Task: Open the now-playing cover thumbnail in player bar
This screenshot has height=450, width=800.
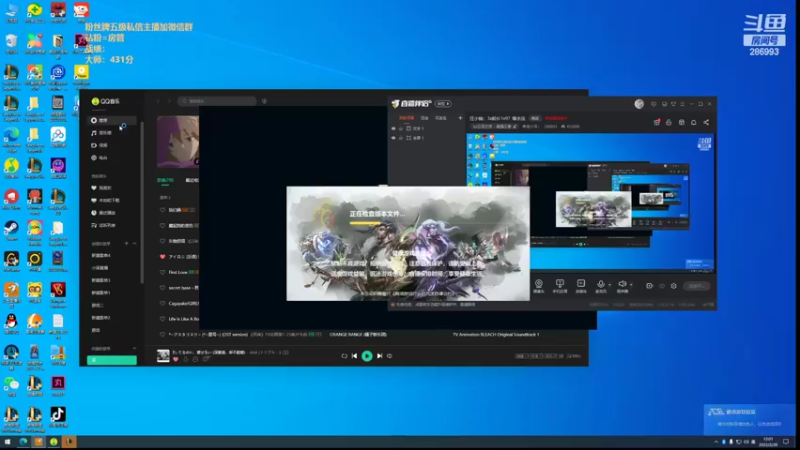Action: tap(163, 356)
